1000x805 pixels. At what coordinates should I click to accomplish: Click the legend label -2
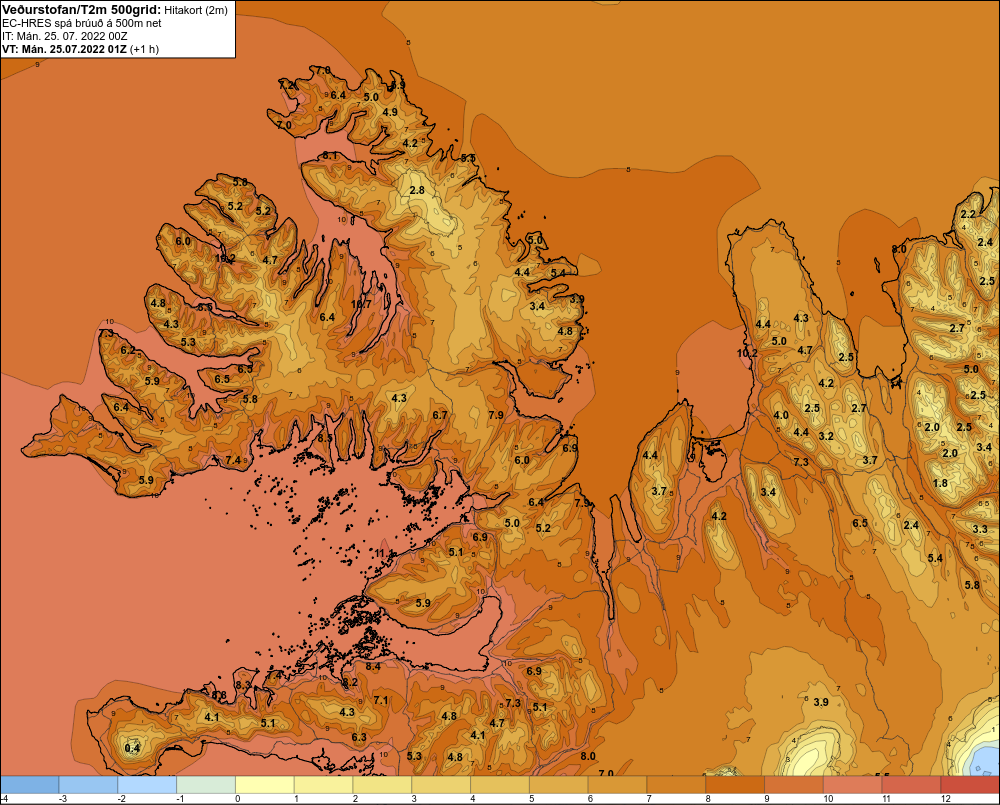tap(121, 799)
